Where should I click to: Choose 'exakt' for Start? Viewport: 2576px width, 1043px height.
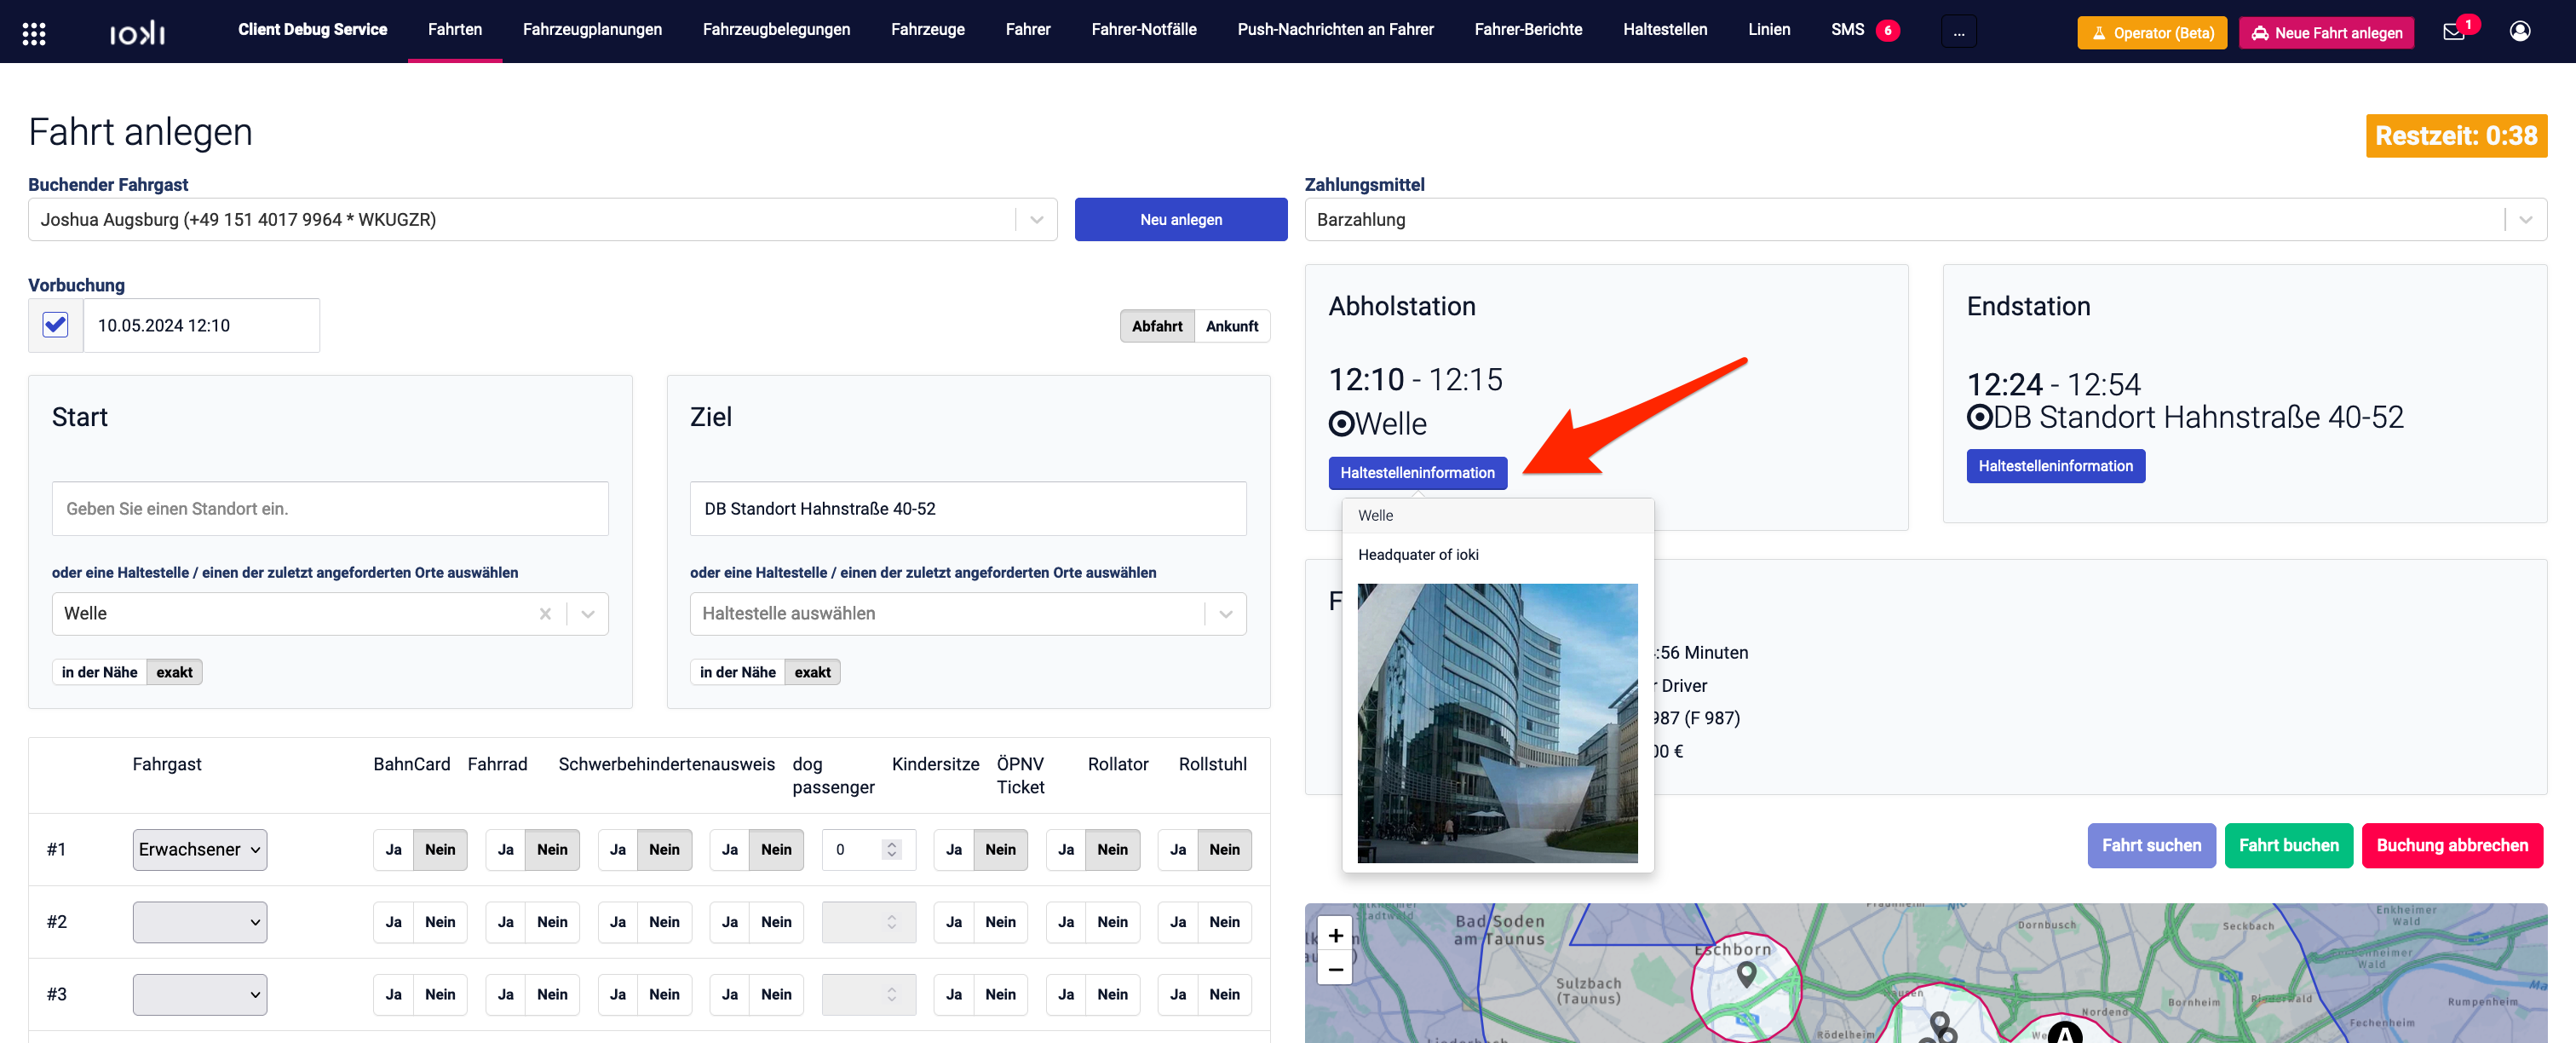click(x=174, y=672)
